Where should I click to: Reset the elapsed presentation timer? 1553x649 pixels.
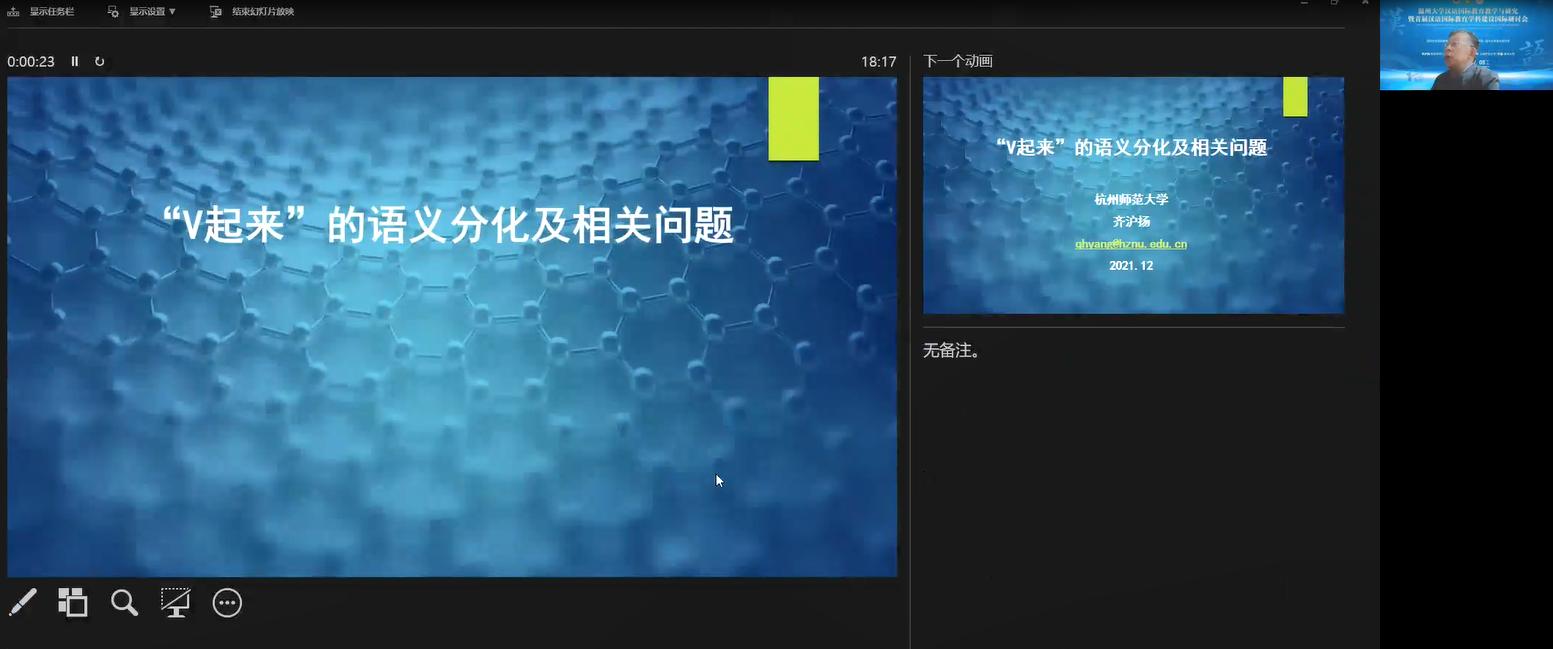click(100, 61)
